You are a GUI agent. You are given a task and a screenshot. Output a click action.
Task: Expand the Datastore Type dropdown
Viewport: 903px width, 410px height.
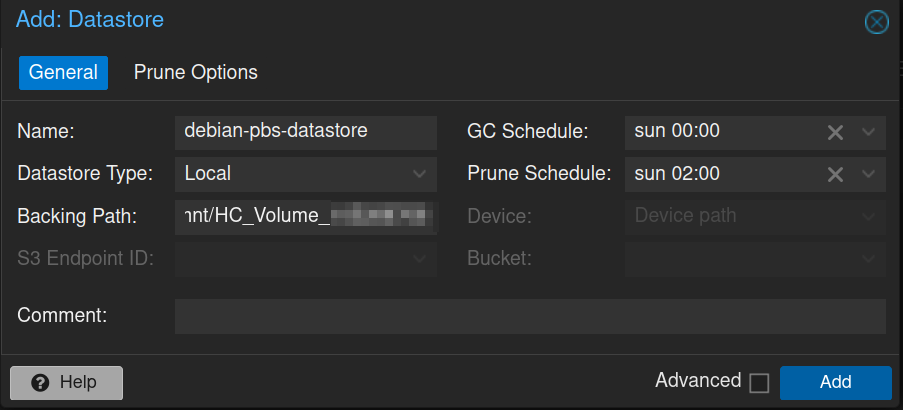419,174
